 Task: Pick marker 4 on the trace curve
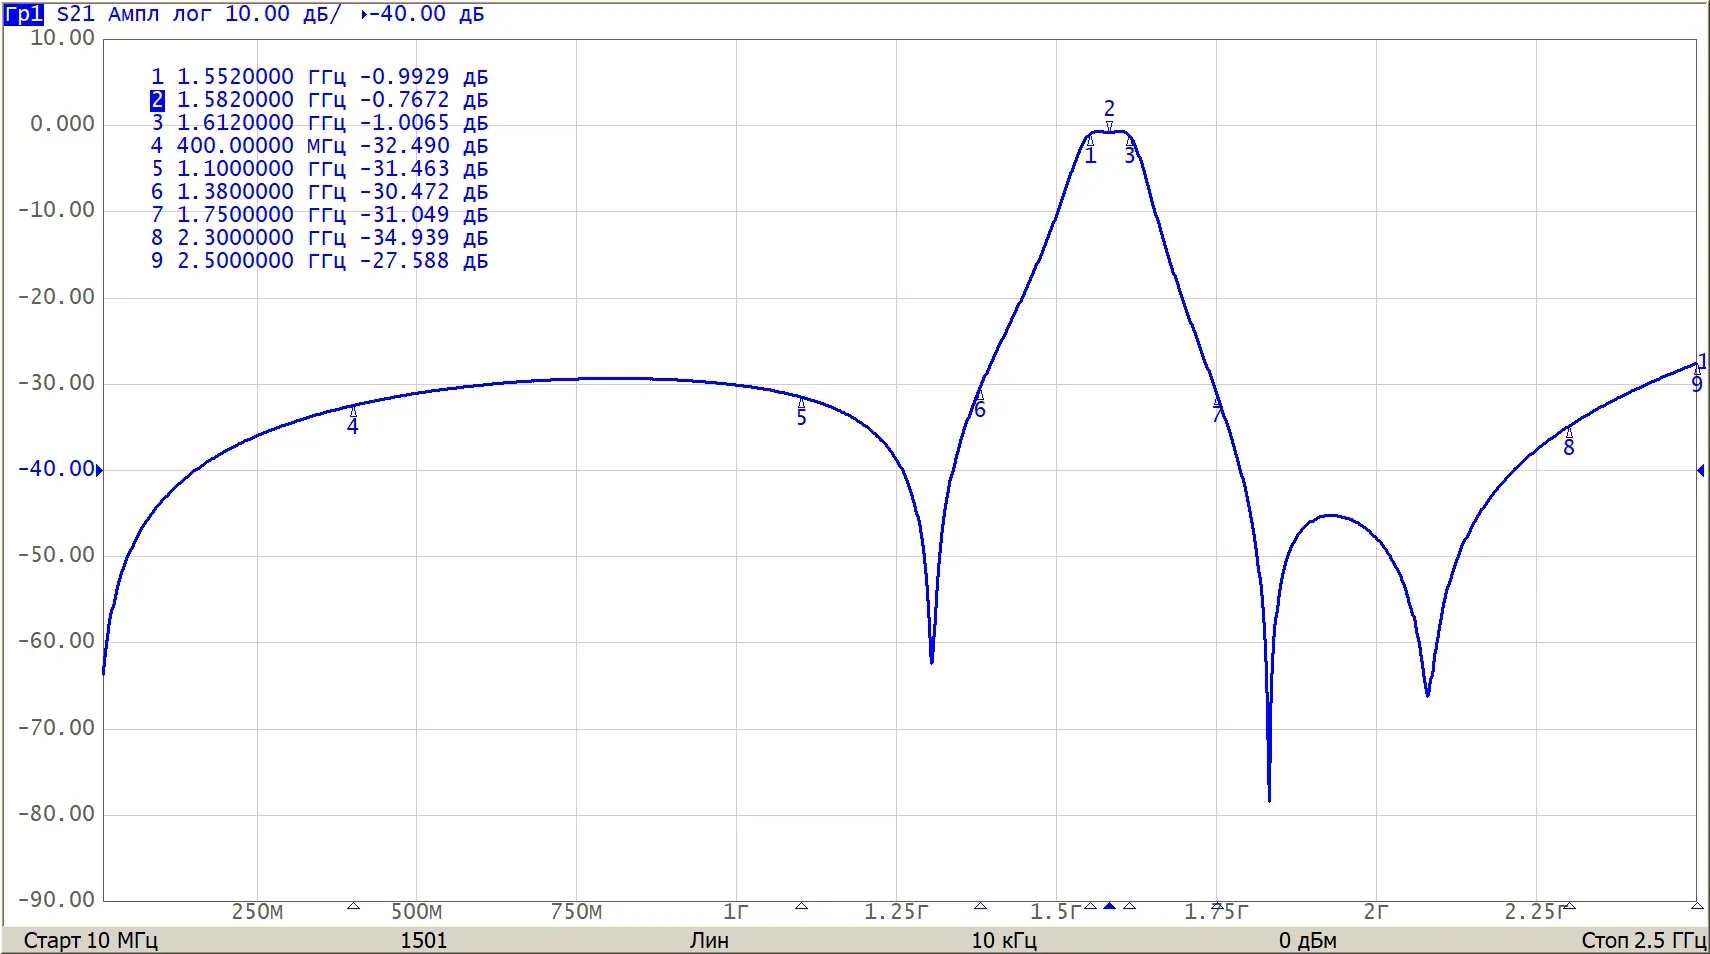[x=353, y=420]
